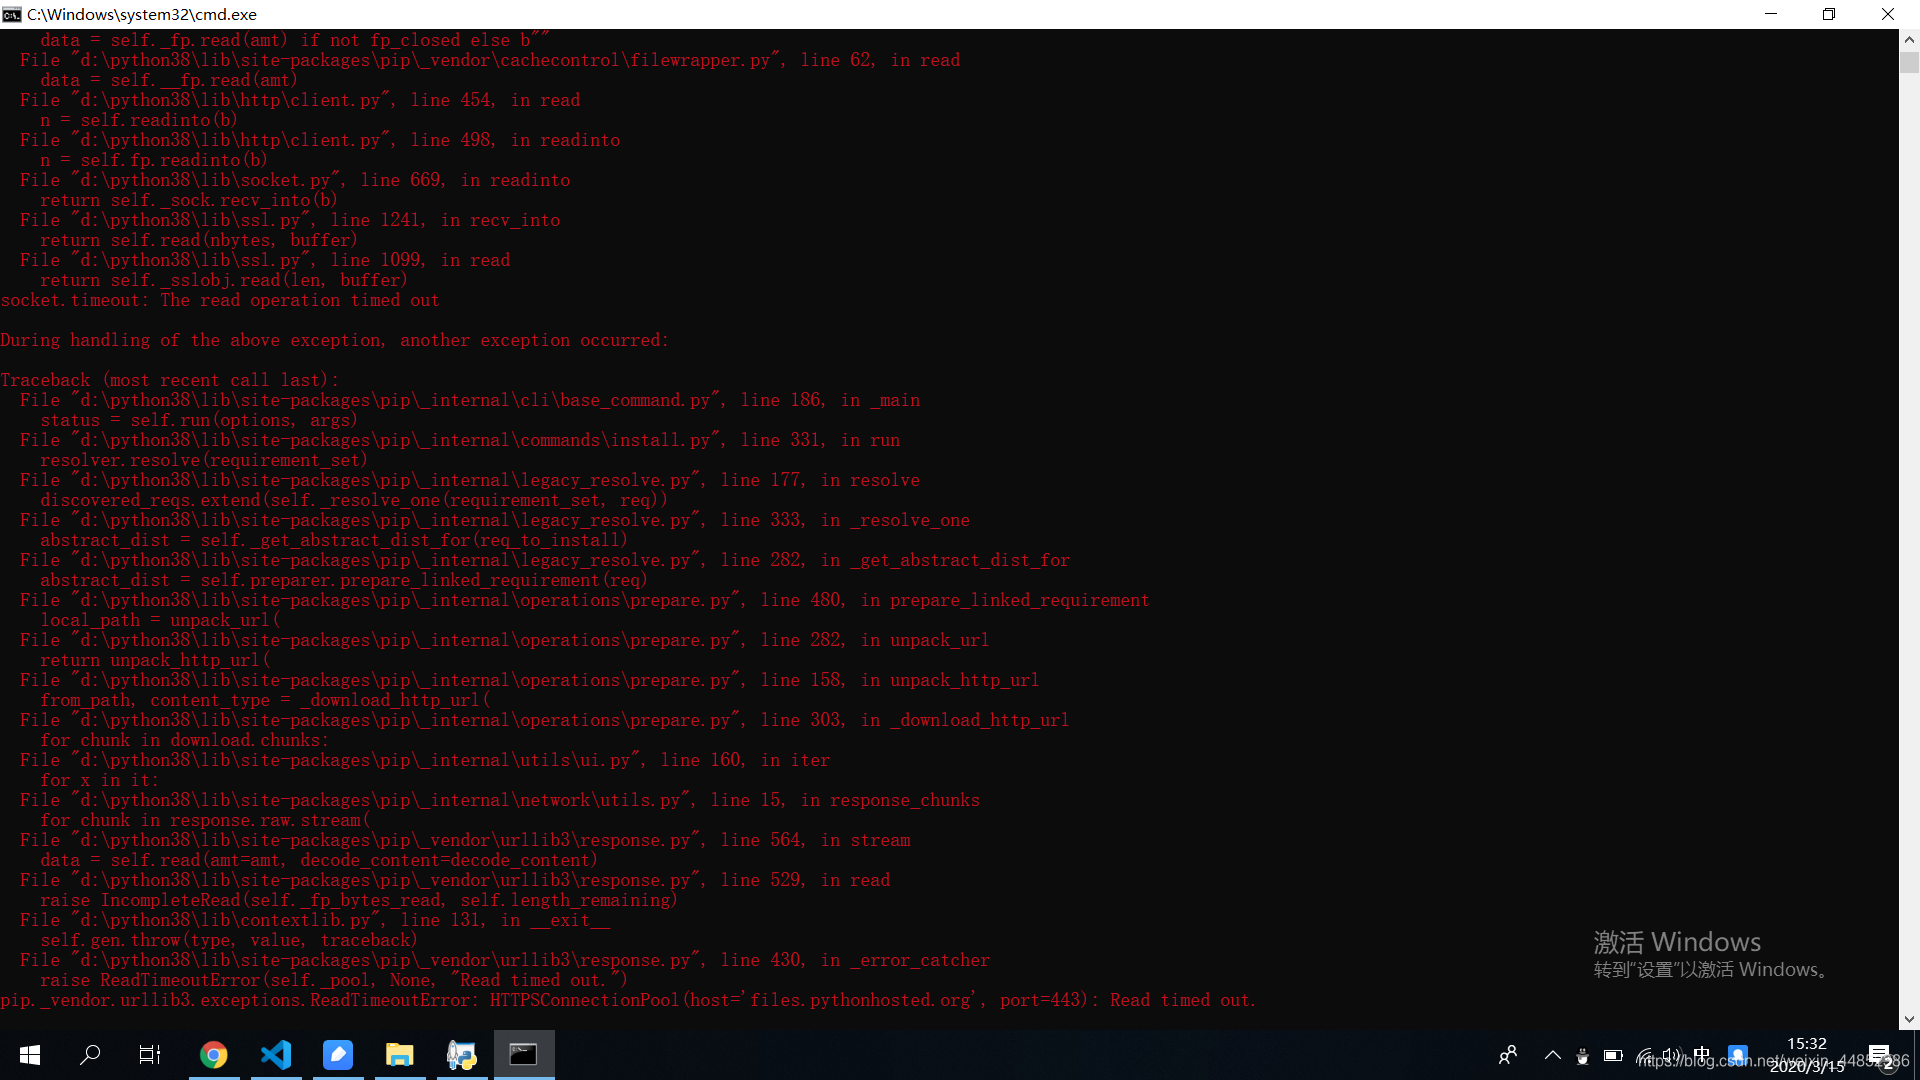1920x1080 pixels.
Task: Open the Windows Start menu
Action: [x=30, y=1054]
